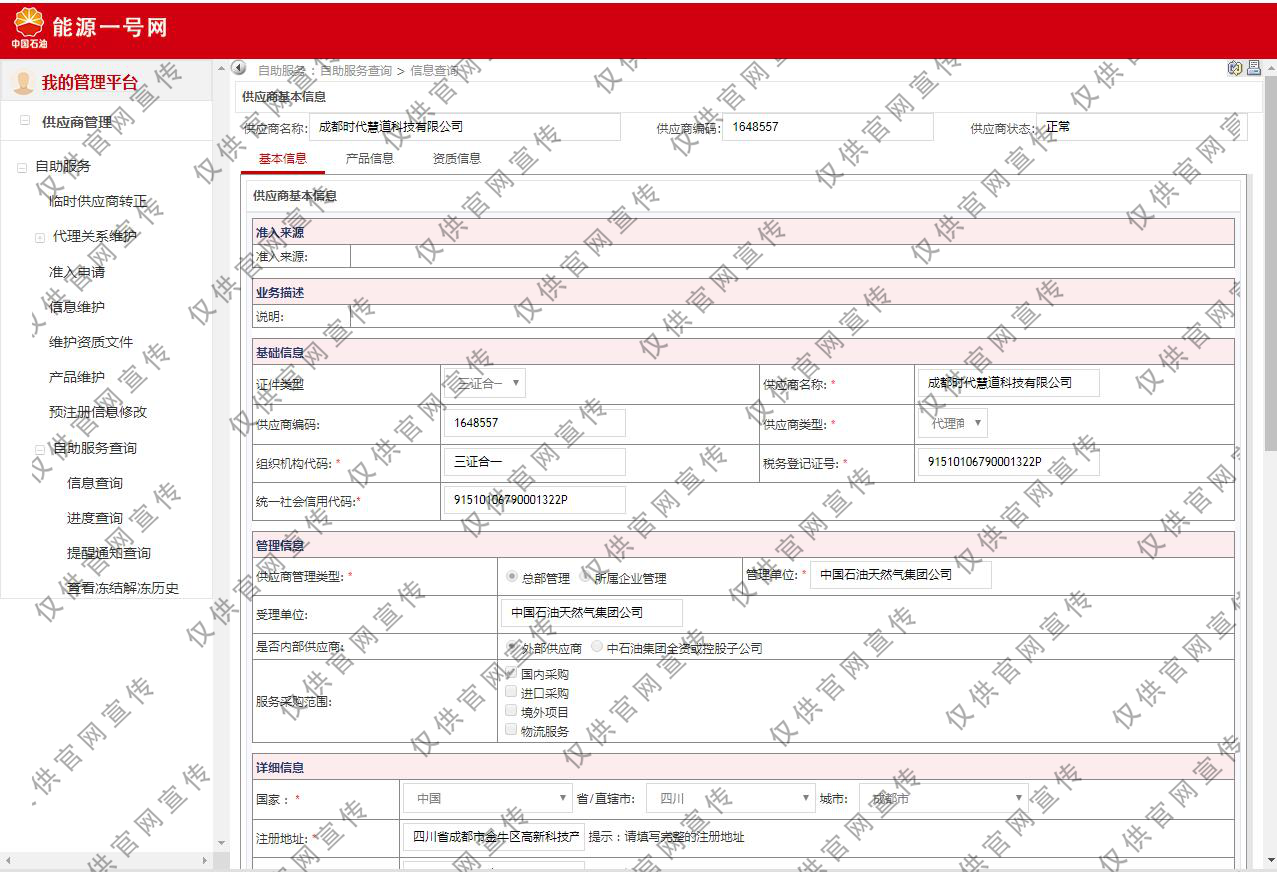The height and width of the screenshot is (872, 1277).
Task: Collapse the 自助服务 tree node
Action: (21, 168)
